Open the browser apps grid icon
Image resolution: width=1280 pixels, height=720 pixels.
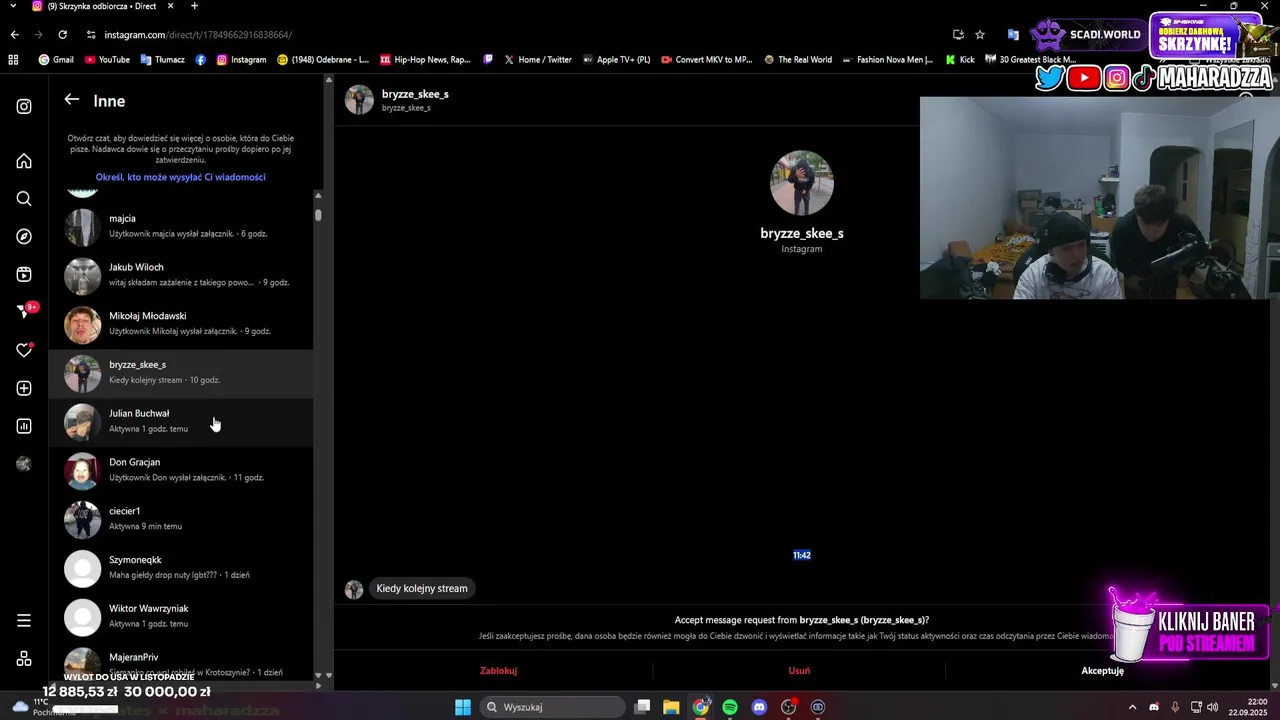pyautogui.click(x=13, y=59)
